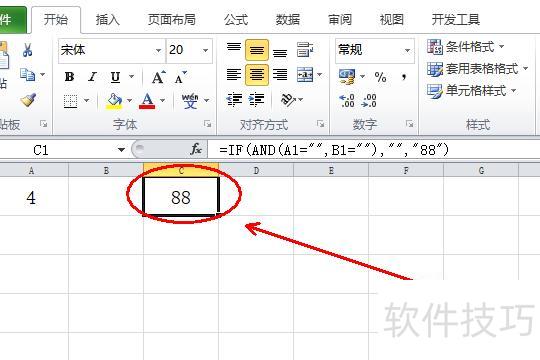
Task: Click the wén phonetic guide icon
Action: coord(190,101)
